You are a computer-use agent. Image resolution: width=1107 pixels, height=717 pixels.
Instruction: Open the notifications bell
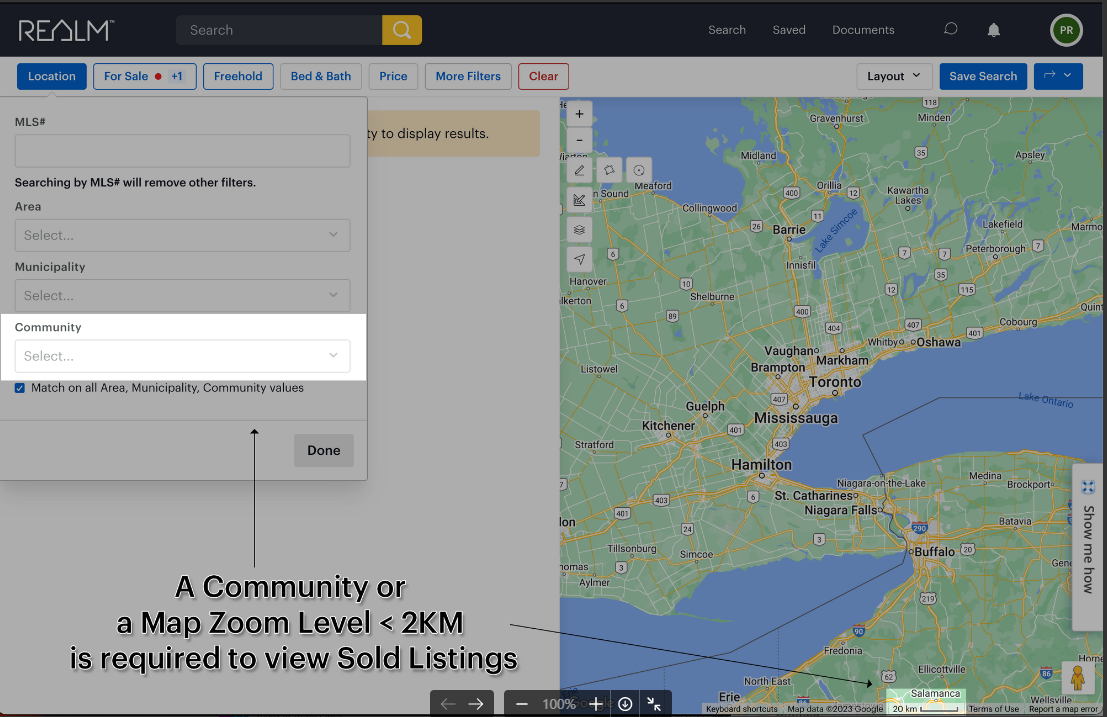(993, 30)
